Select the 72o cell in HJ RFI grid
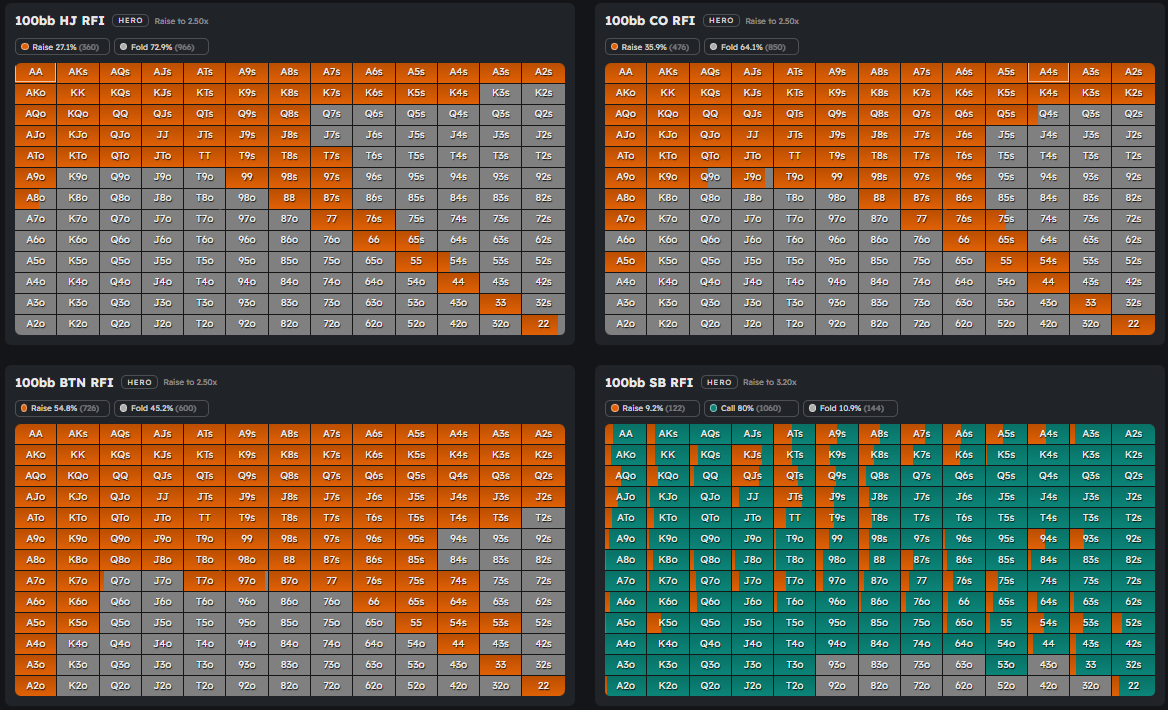The image size is (1168, 710). coord(331,324)
